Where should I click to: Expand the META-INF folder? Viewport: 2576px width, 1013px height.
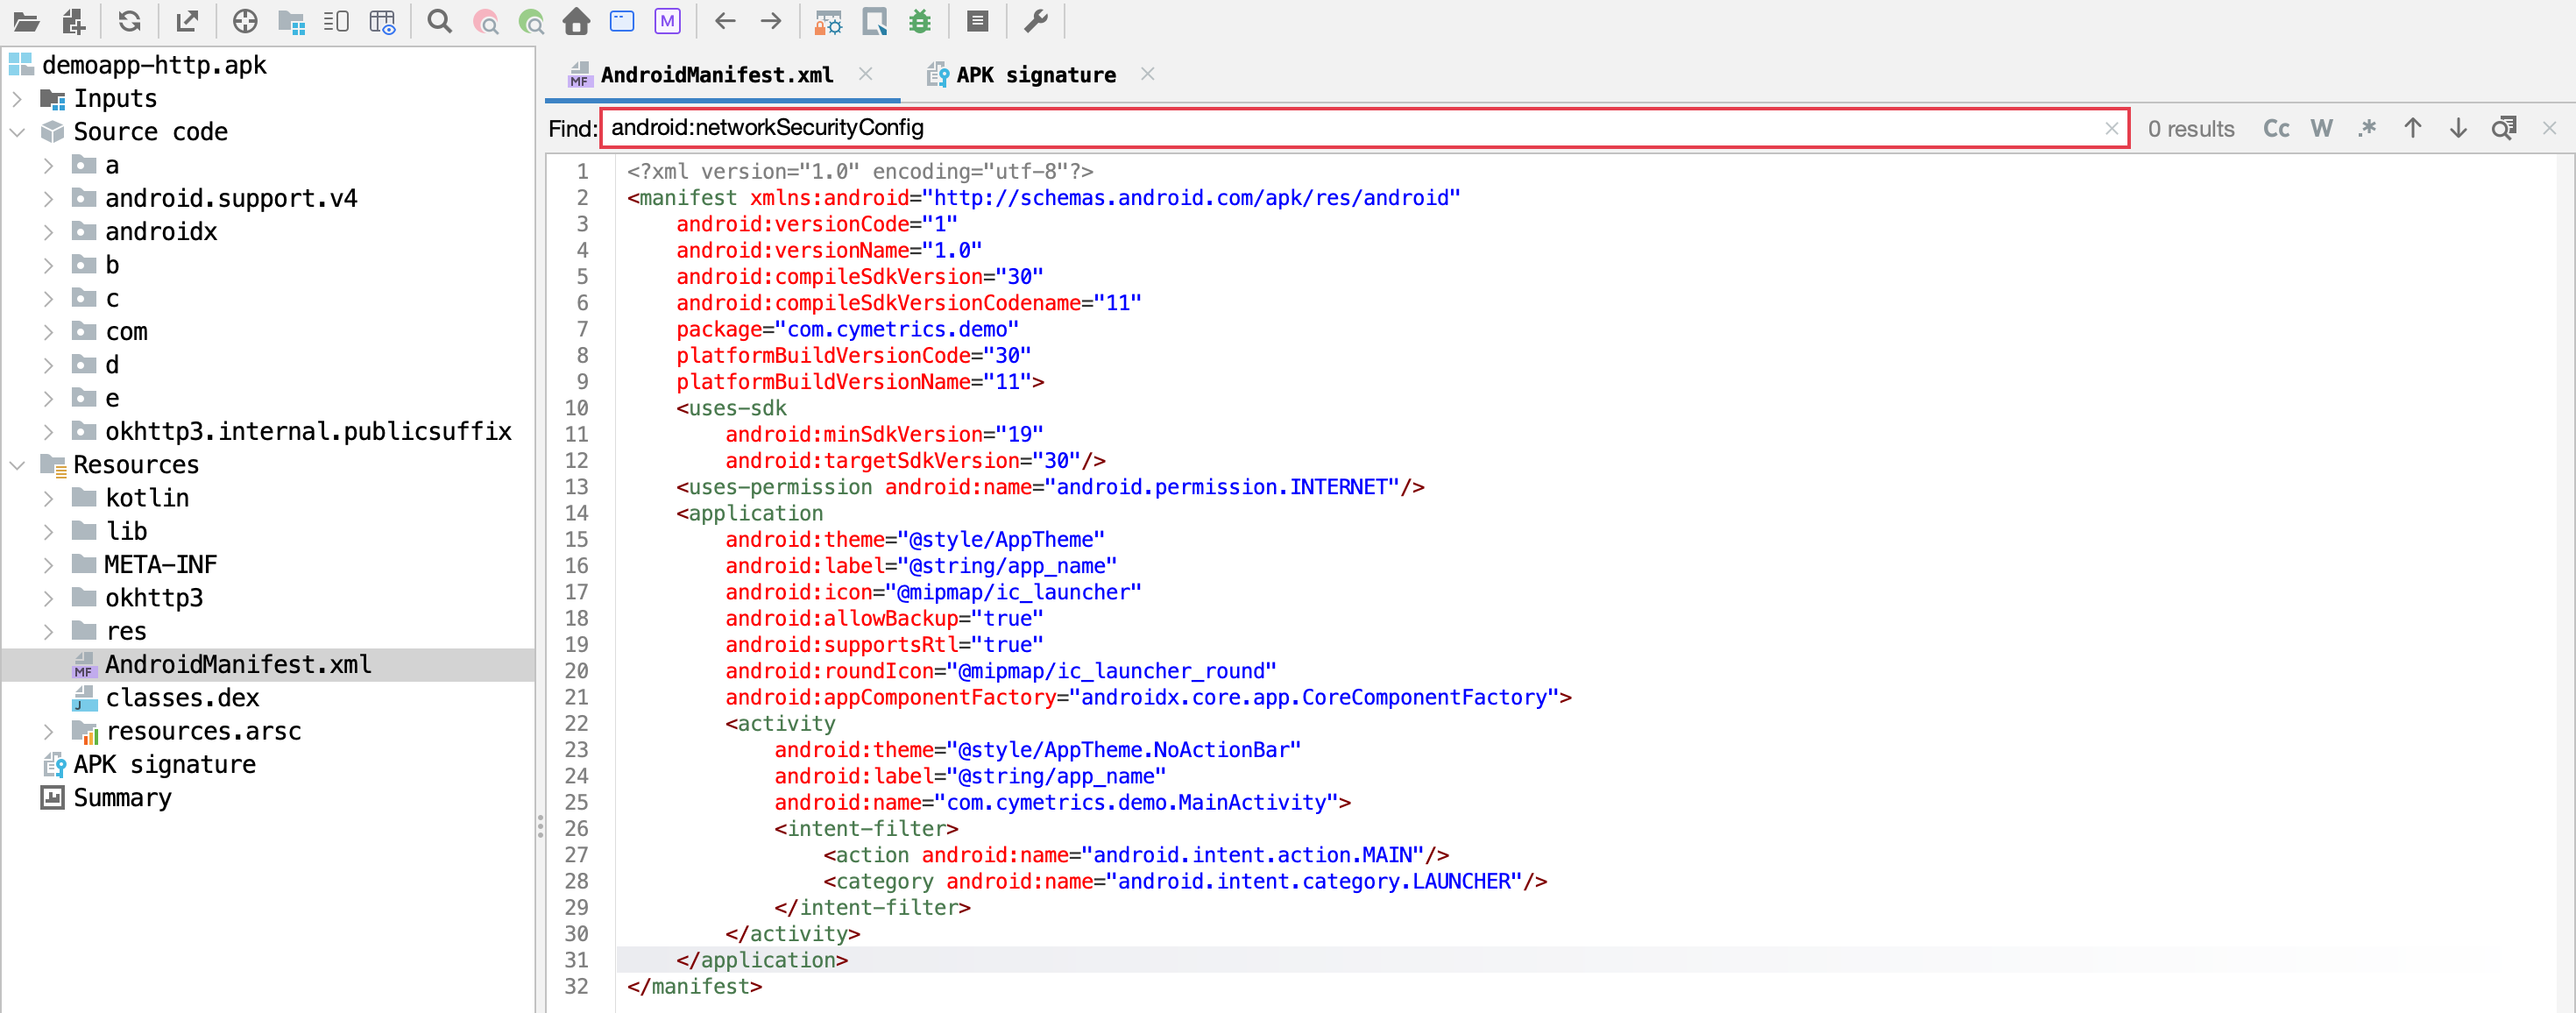coord(48,565)
